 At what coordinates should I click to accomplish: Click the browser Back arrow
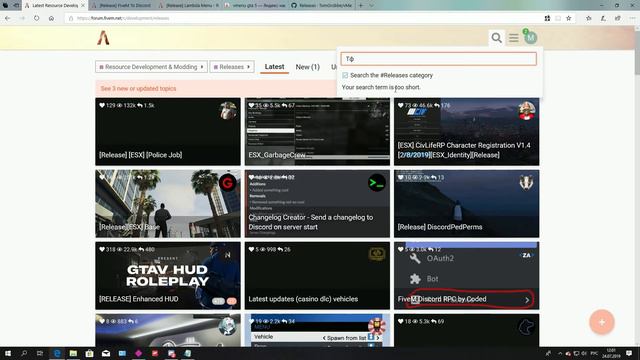pyautogui.click(x=7, y=18)
